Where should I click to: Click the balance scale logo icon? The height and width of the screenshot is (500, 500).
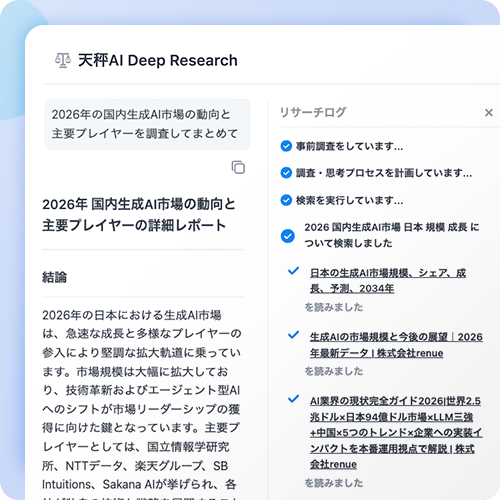click(x=63, y=61)
